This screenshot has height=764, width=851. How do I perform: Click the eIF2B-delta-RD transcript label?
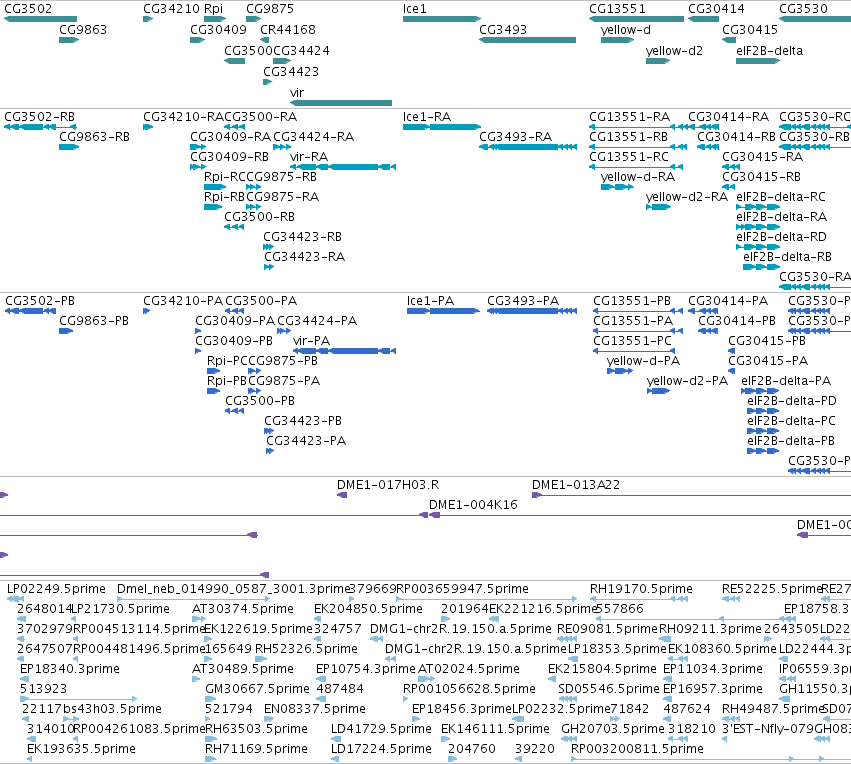(x=781, y=237)
